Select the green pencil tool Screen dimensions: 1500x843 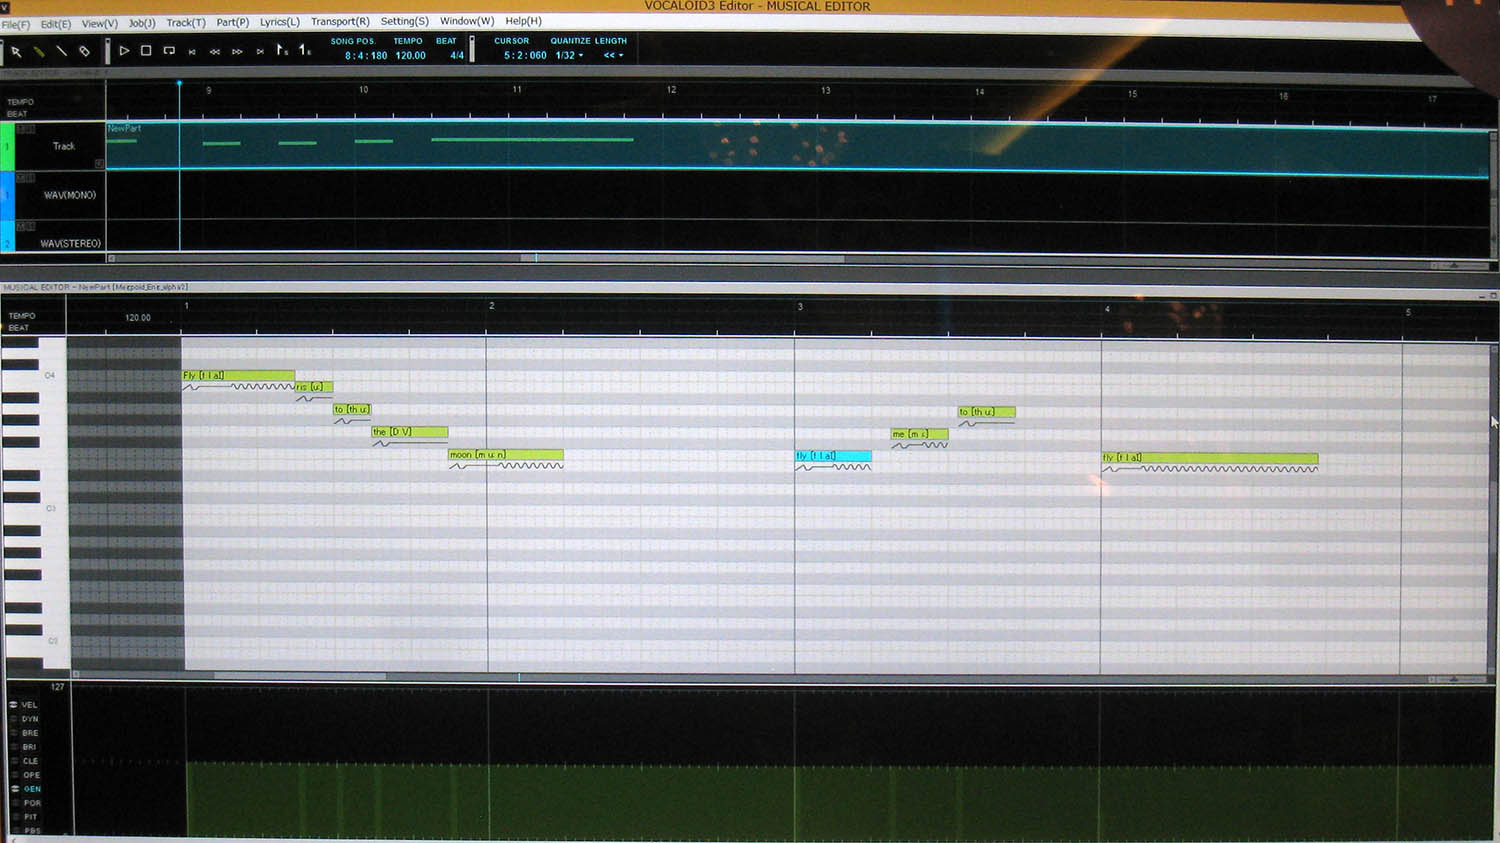click(39, 51)
